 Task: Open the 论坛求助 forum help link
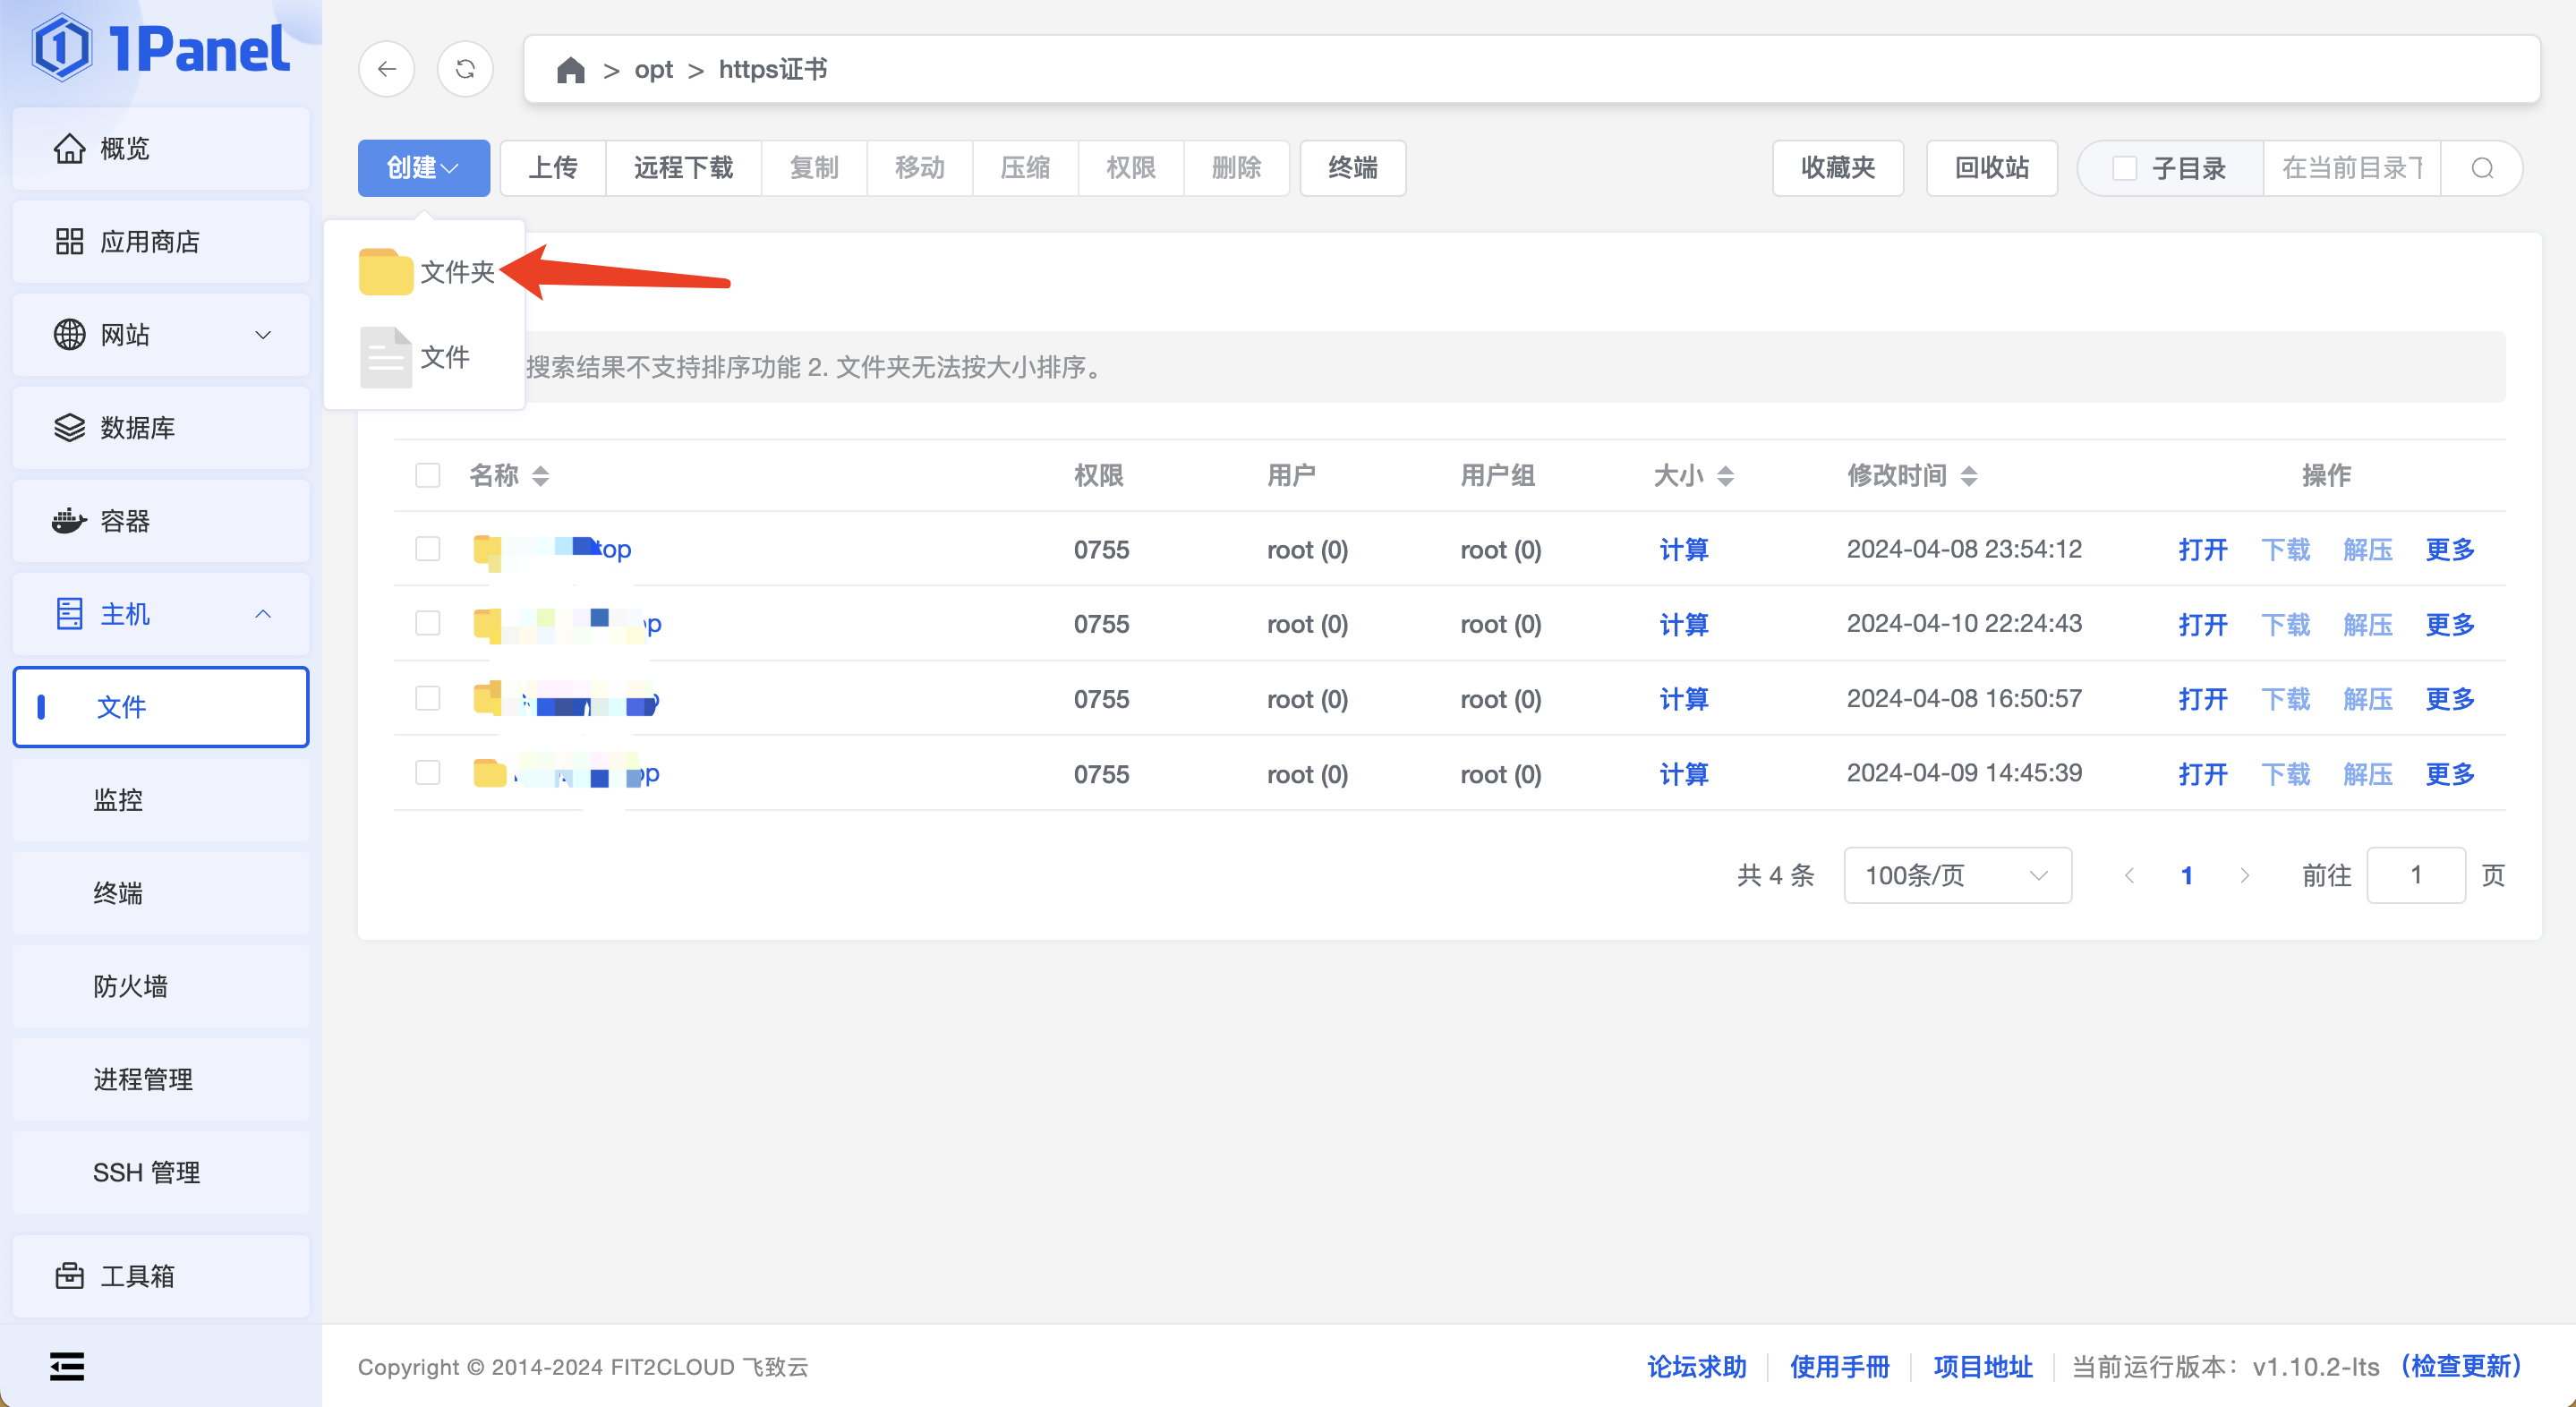pyautogui.click(x=1697, y=1366)
